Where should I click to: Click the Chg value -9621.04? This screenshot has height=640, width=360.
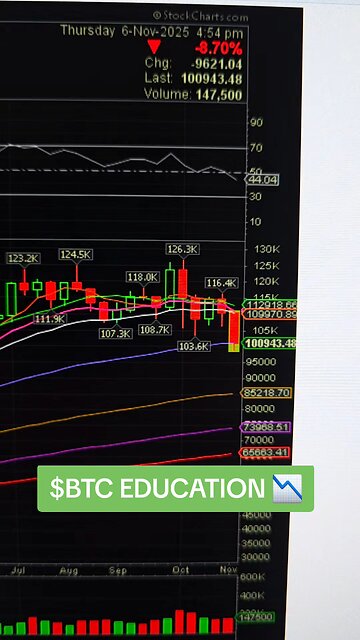216,64
